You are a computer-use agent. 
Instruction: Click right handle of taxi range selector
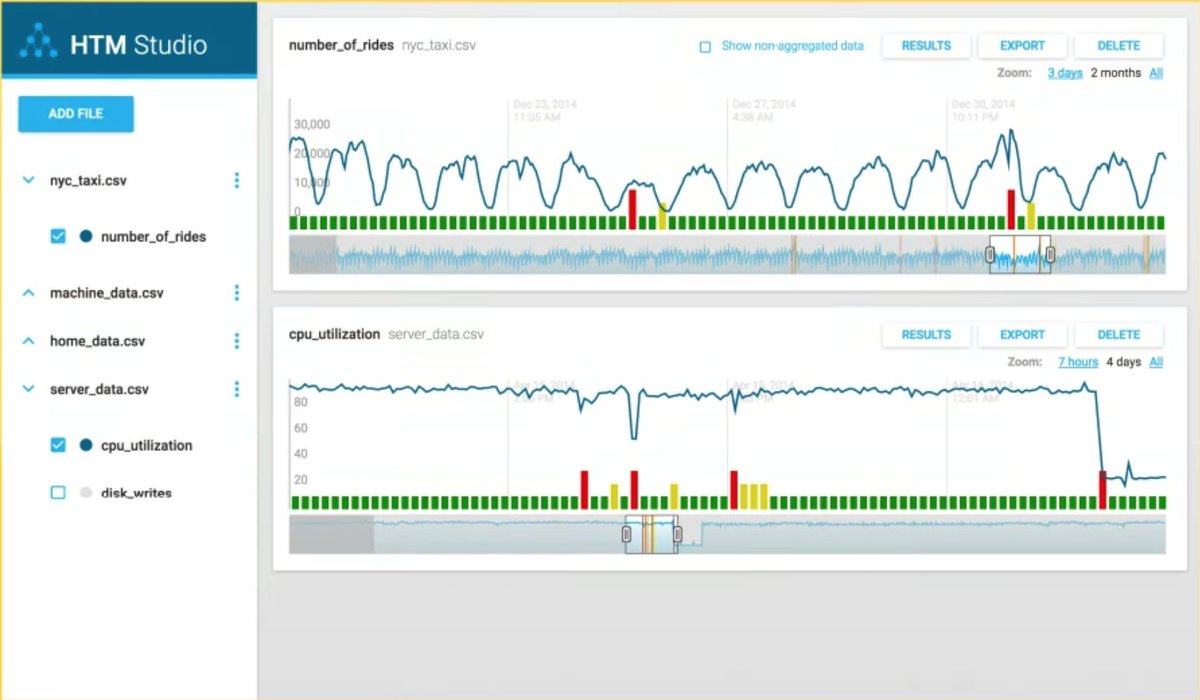[1050, 255]
